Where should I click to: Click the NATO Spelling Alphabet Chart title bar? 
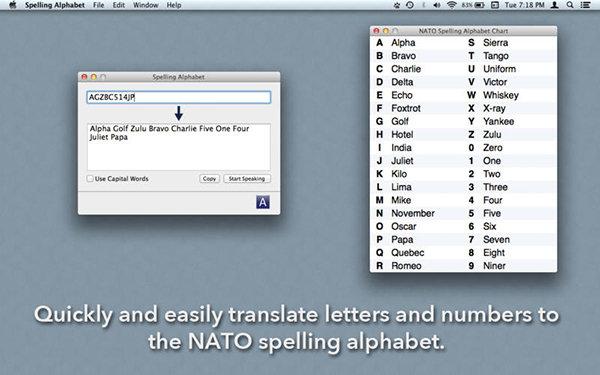pos(463,31)
